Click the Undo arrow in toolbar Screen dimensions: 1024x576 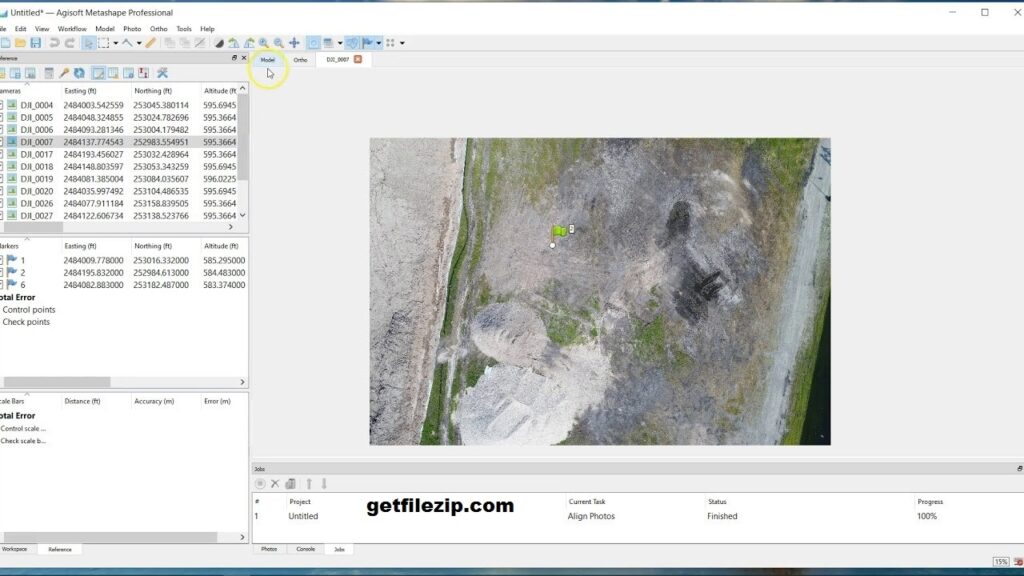(54, 43)
